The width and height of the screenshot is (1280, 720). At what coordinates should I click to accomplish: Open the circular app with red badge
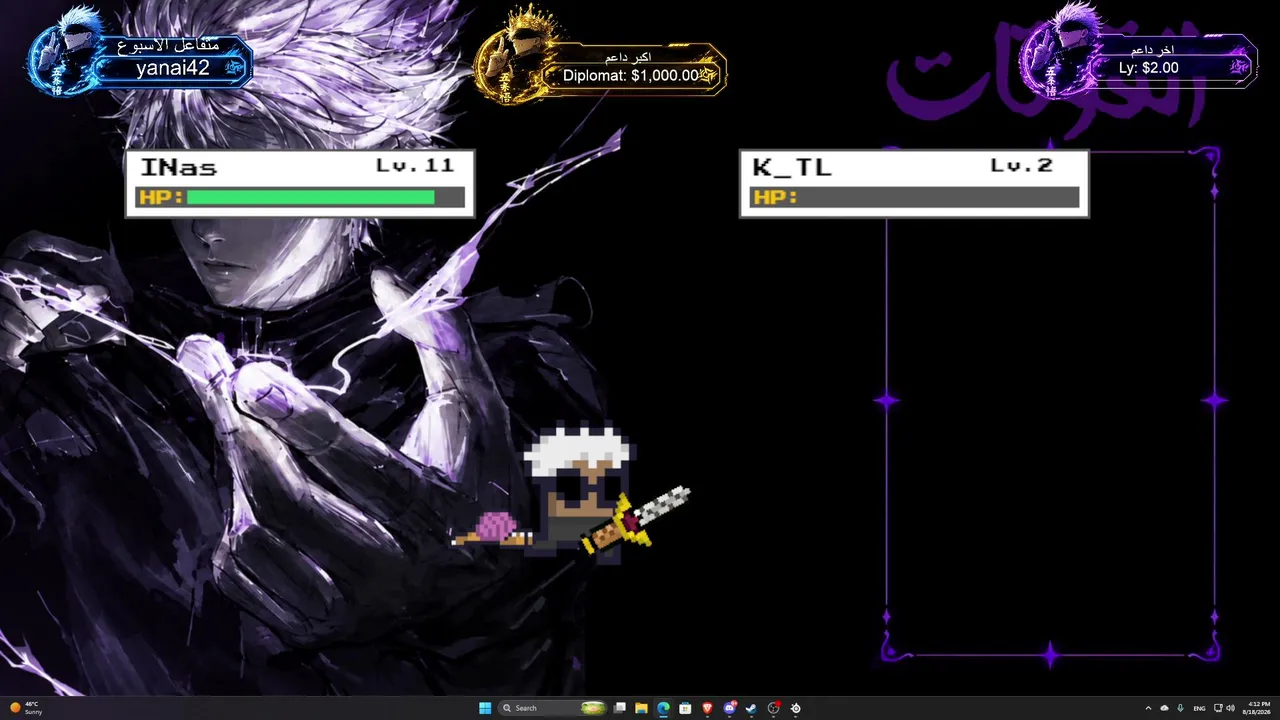773,708
